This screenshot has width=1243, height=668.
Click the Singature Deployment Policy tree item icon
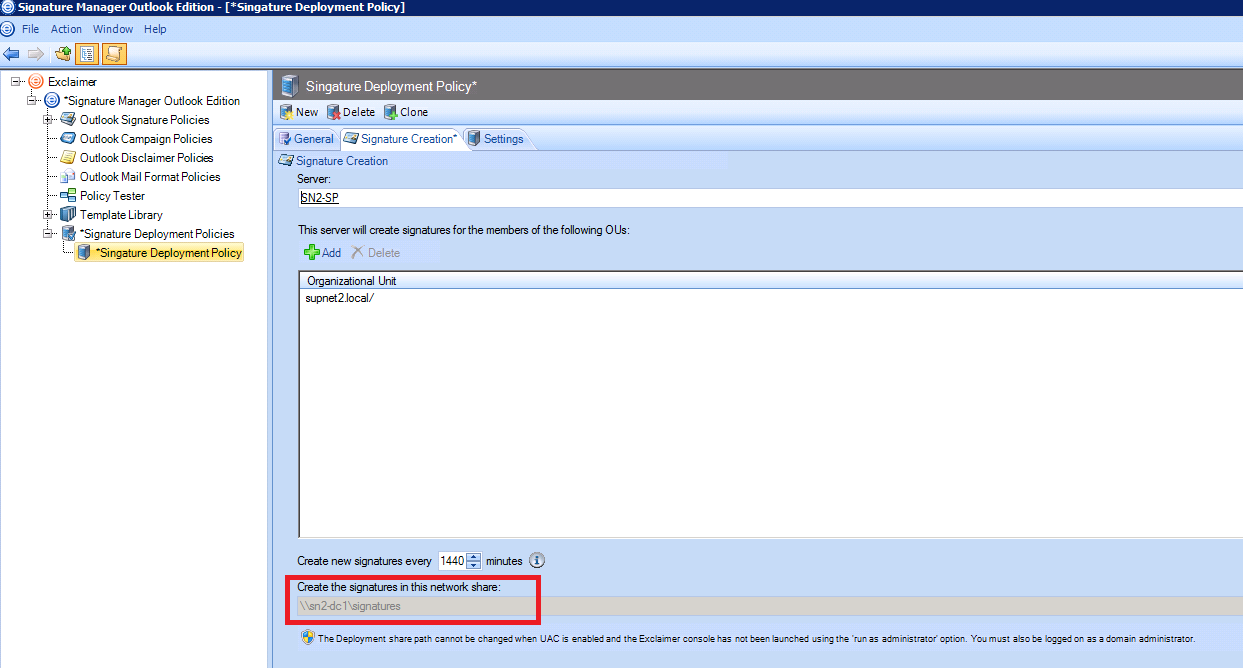(84, 252)
